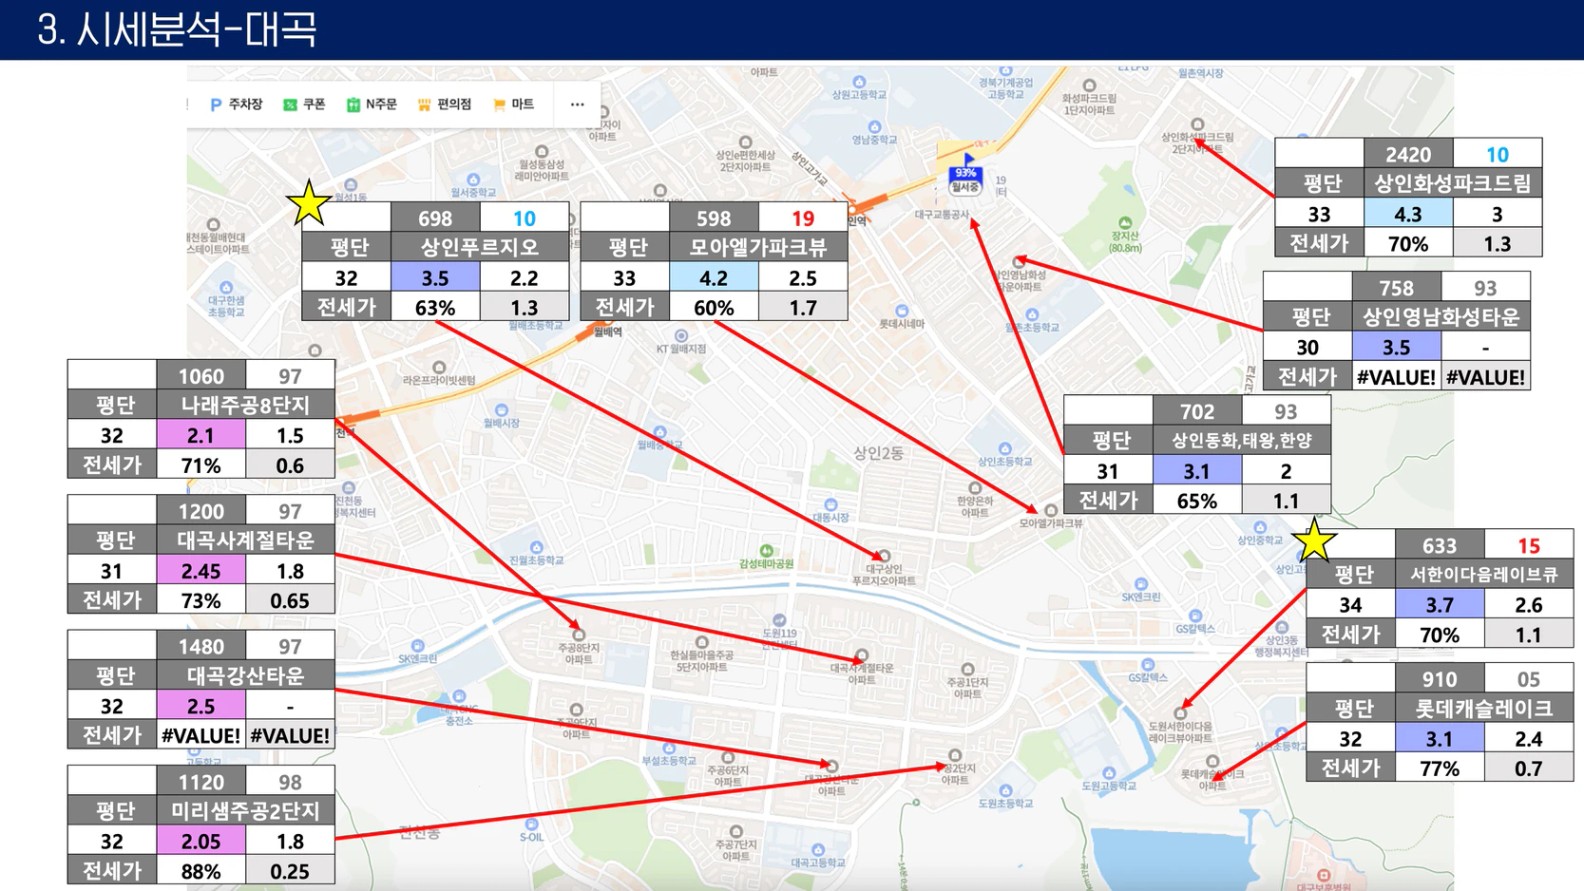The height and width of the screenshot is (891, 1584).
Task: Select the 상인화성파크드림 table header cell
Action: [1453, 183]
